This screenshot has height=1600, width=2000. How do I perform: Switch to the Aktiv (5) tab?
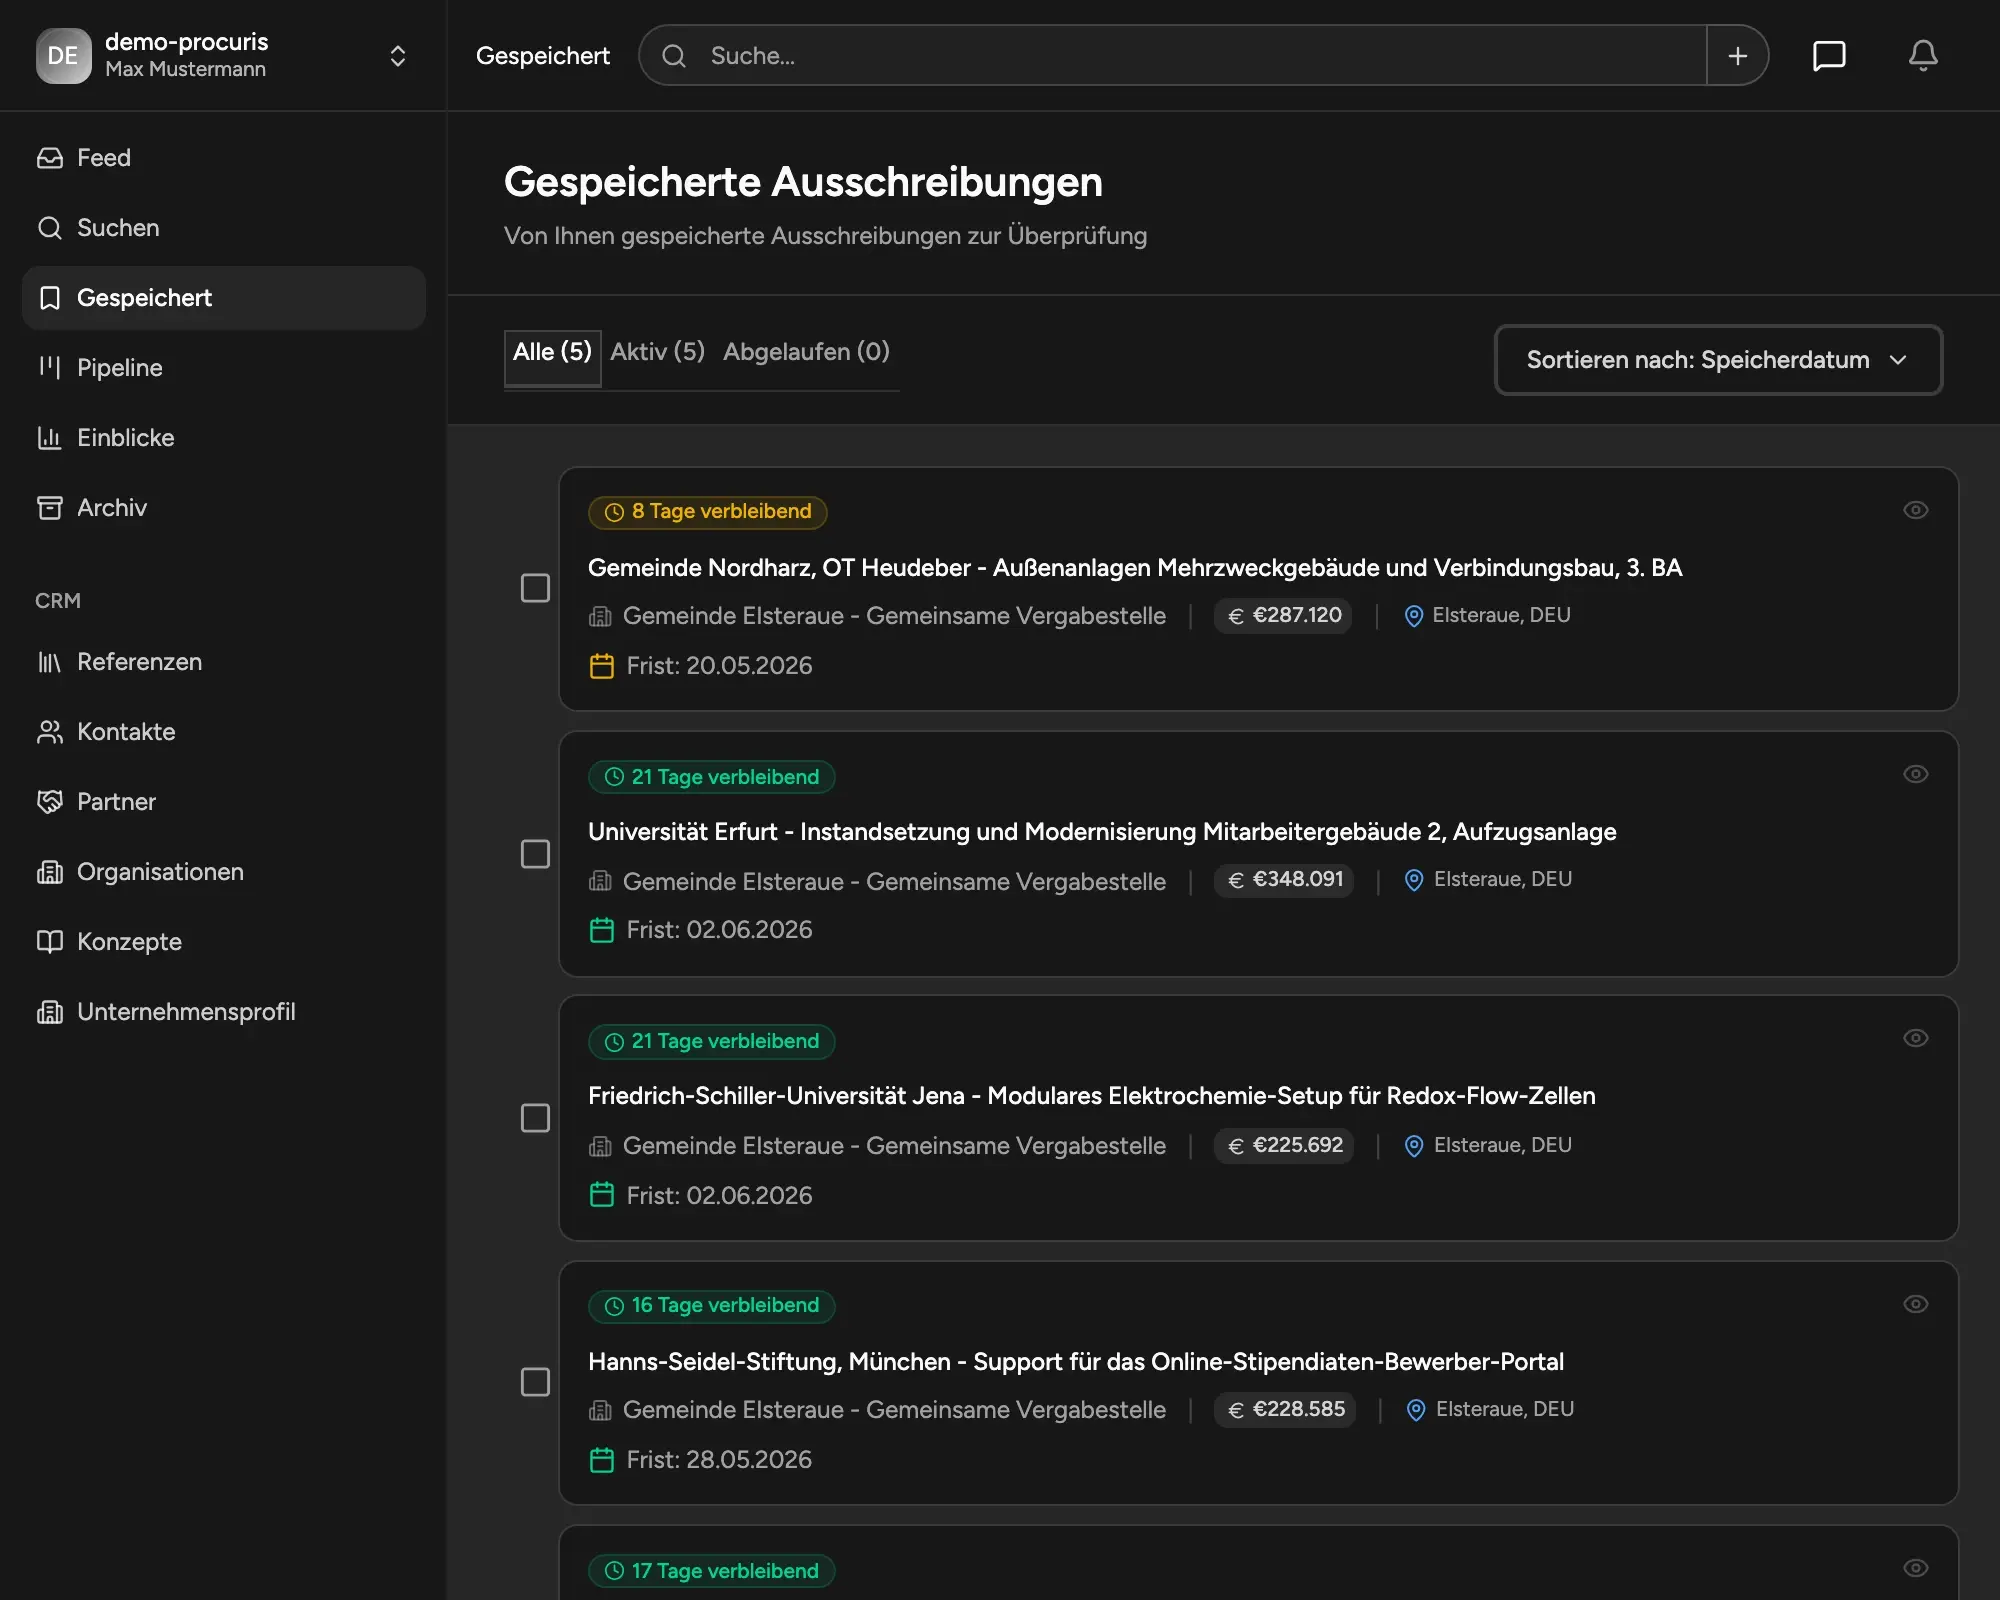click(x=658, y=353)
